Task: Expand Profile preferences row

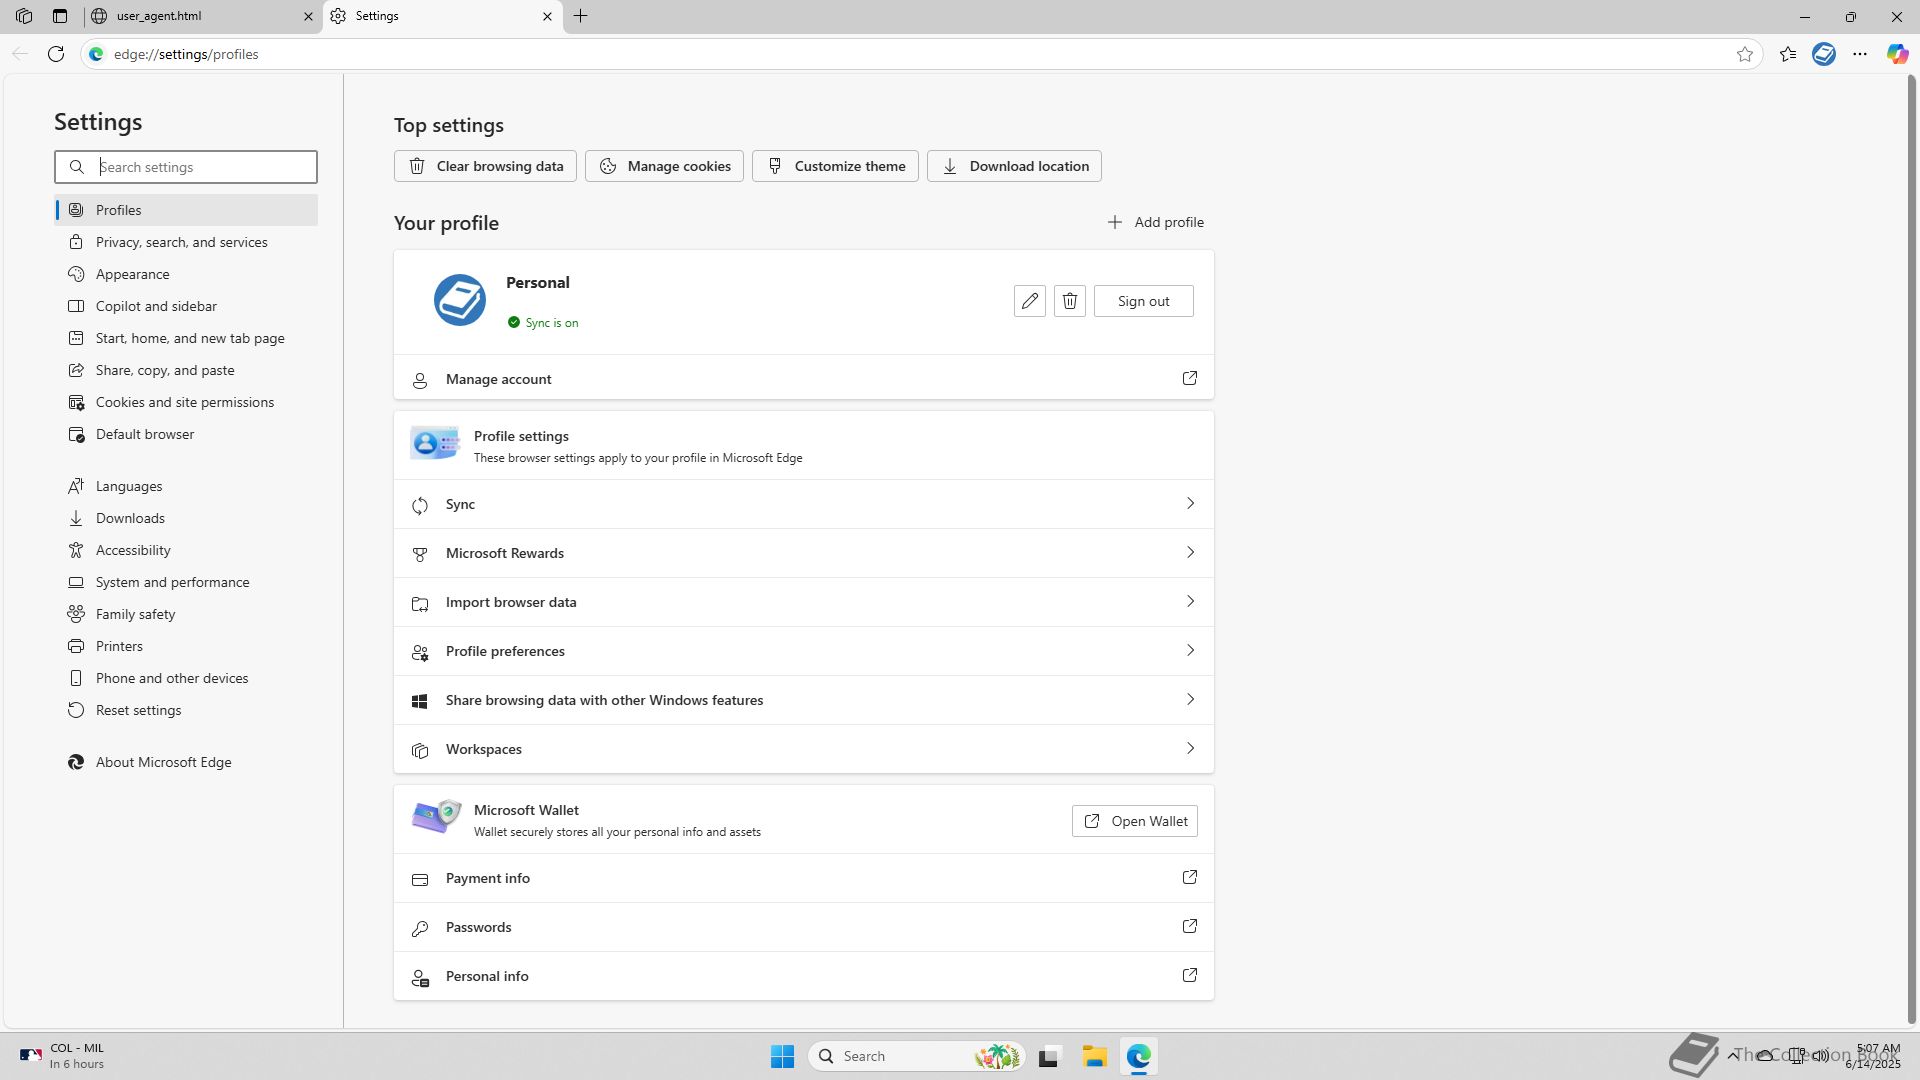Action: click(x=803, y=651)
